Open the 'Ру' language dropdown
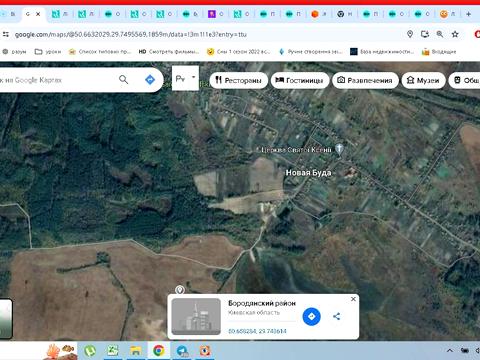 pos(185,78)
